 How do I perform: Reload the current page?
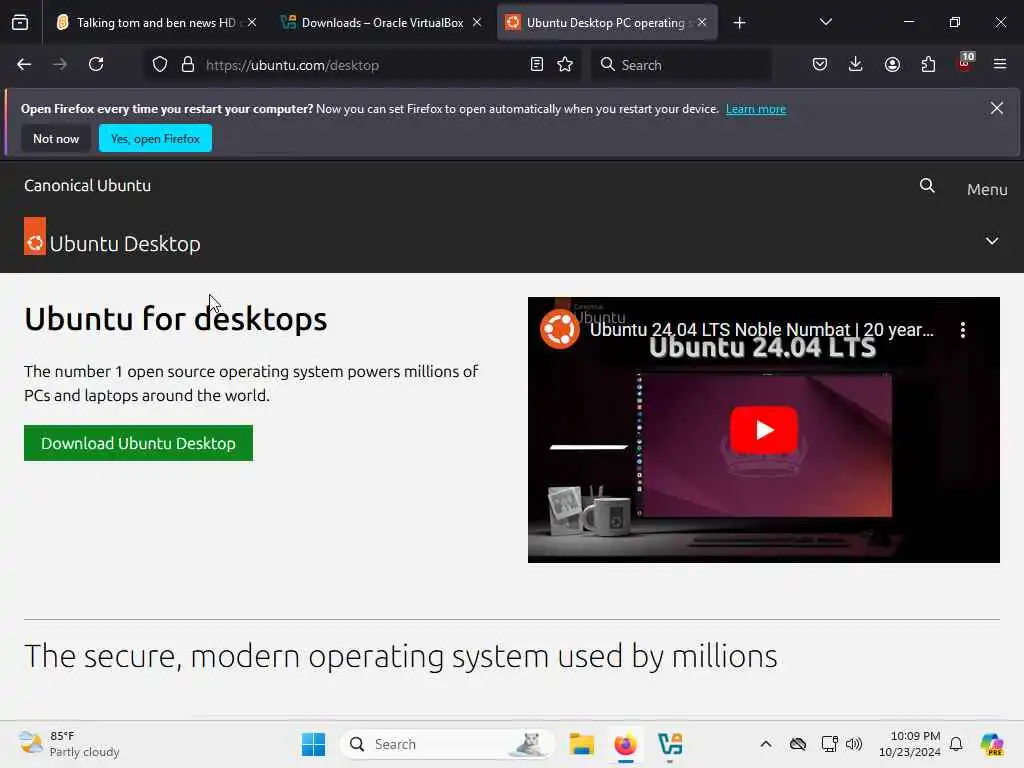coord(96,65)
